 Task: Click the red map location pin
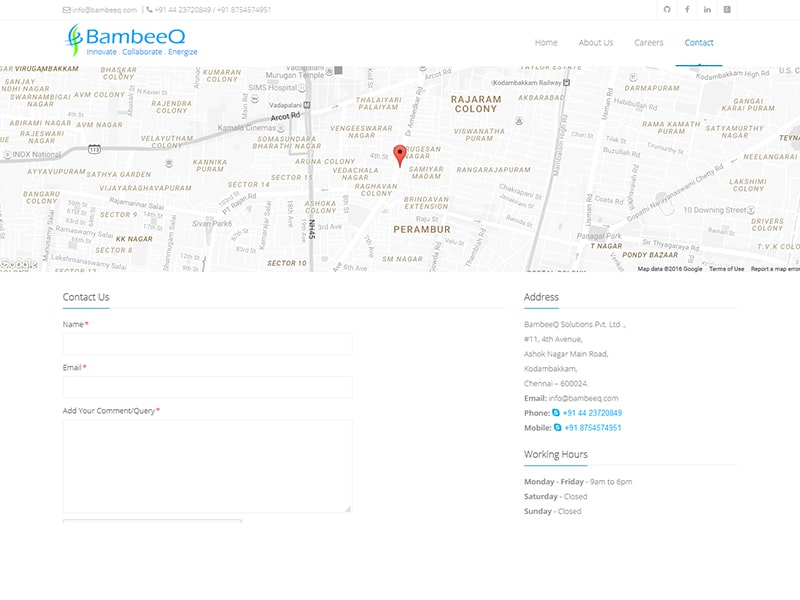400,154
